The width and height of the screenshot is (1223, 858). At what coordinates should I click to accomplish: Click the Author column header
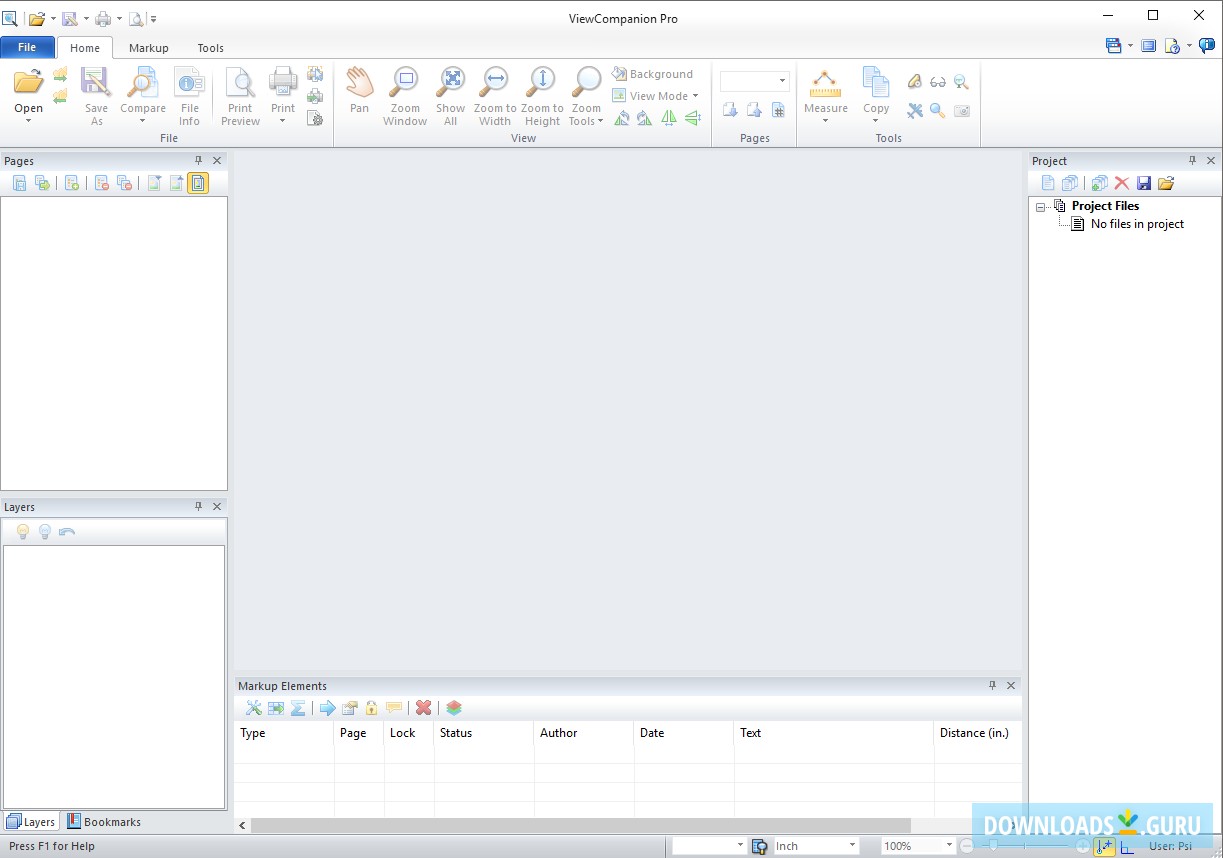[584, 733]
